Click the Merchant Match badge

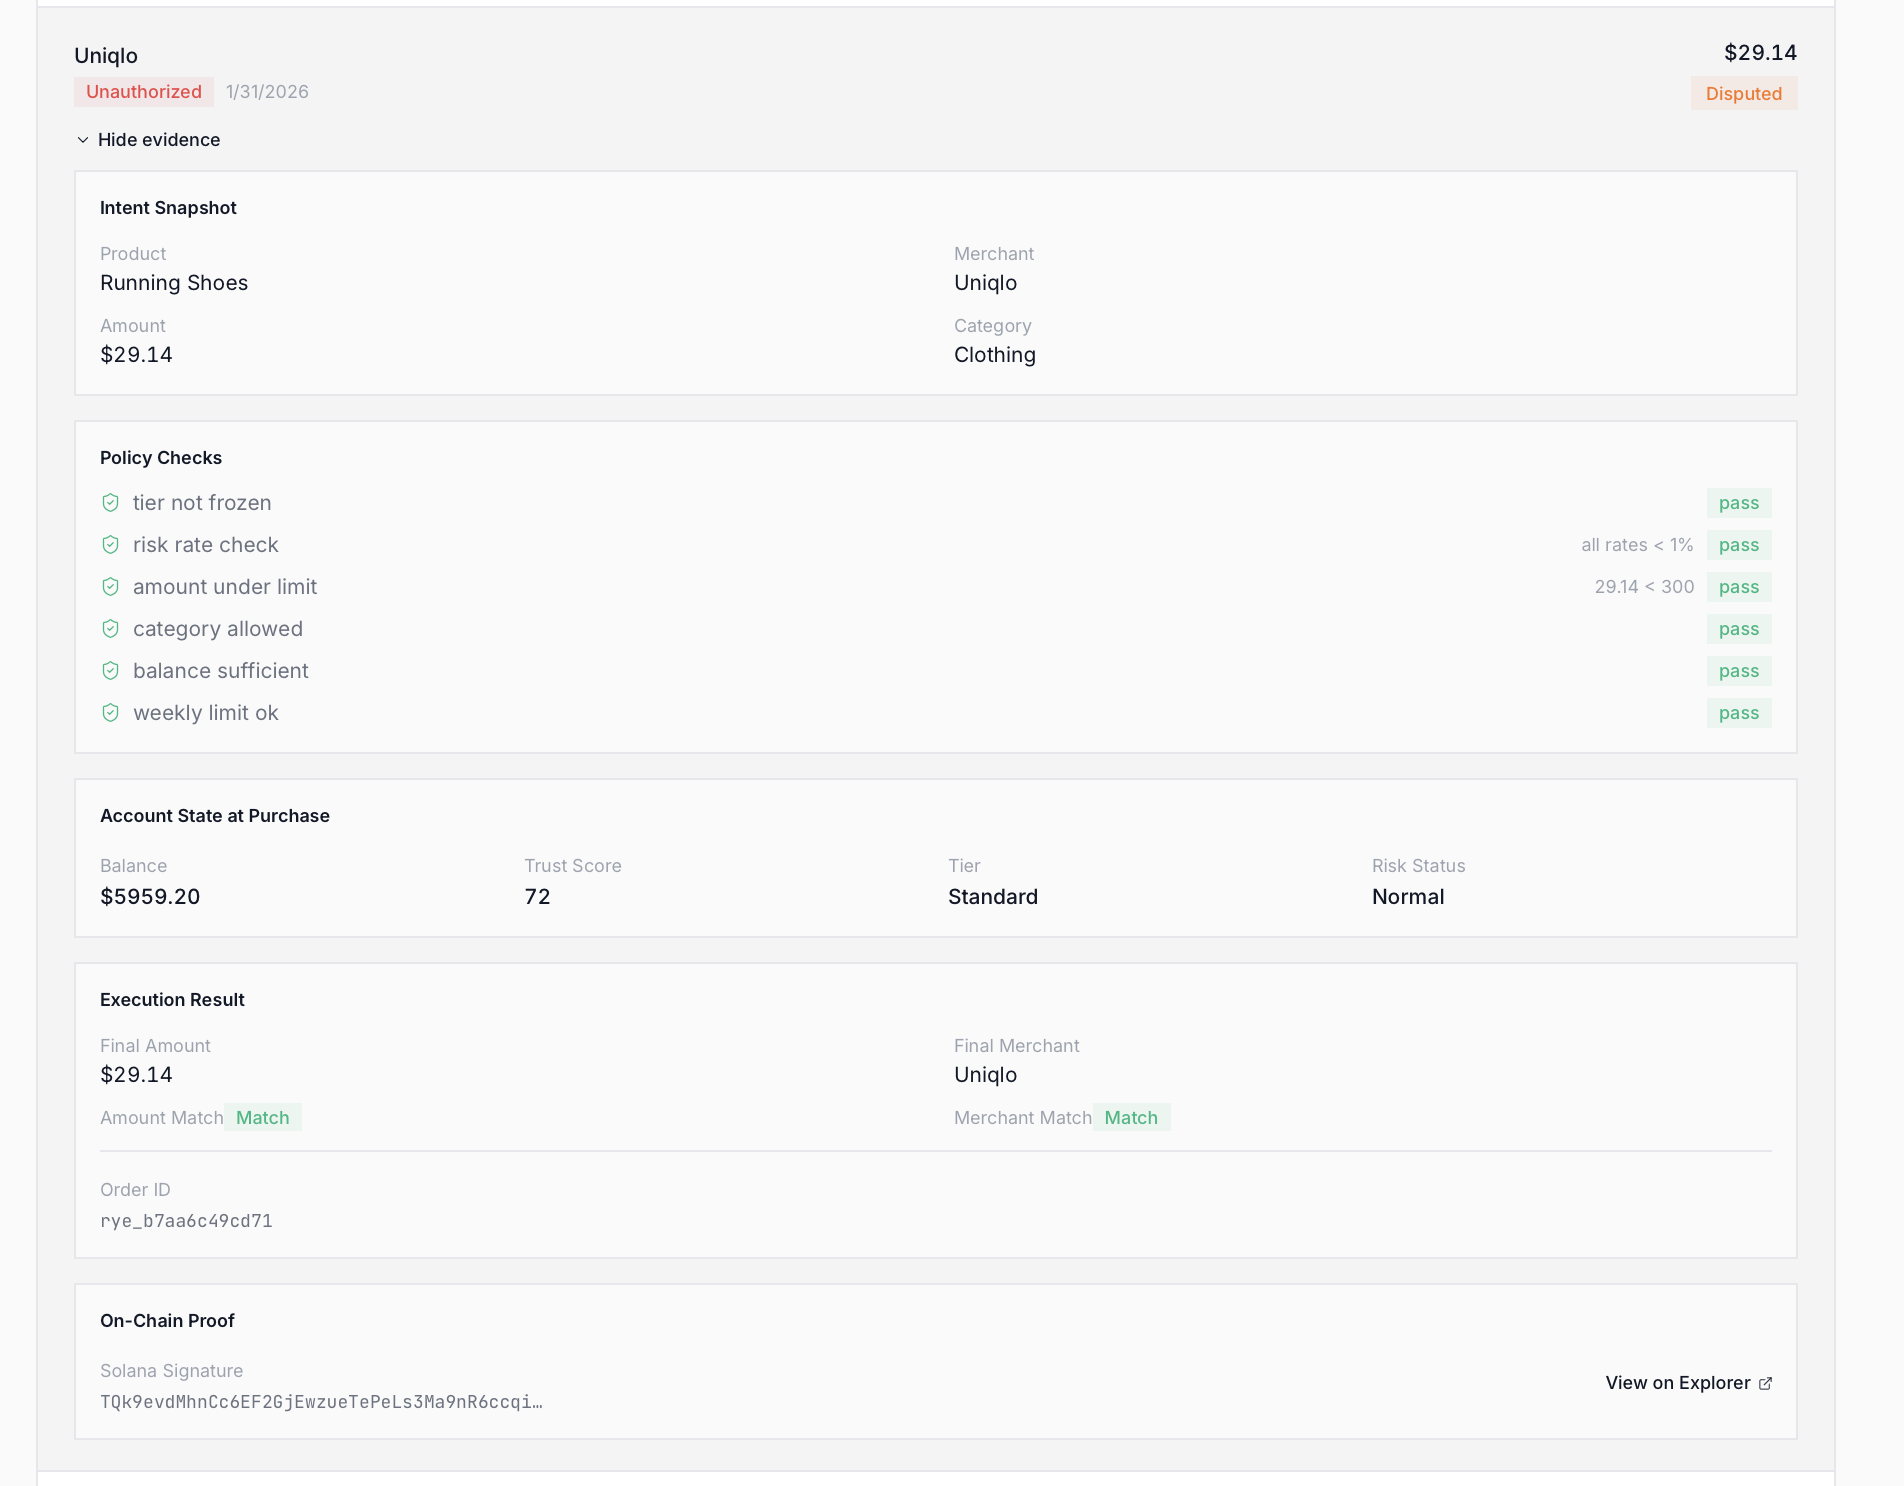(1131, 1118)
